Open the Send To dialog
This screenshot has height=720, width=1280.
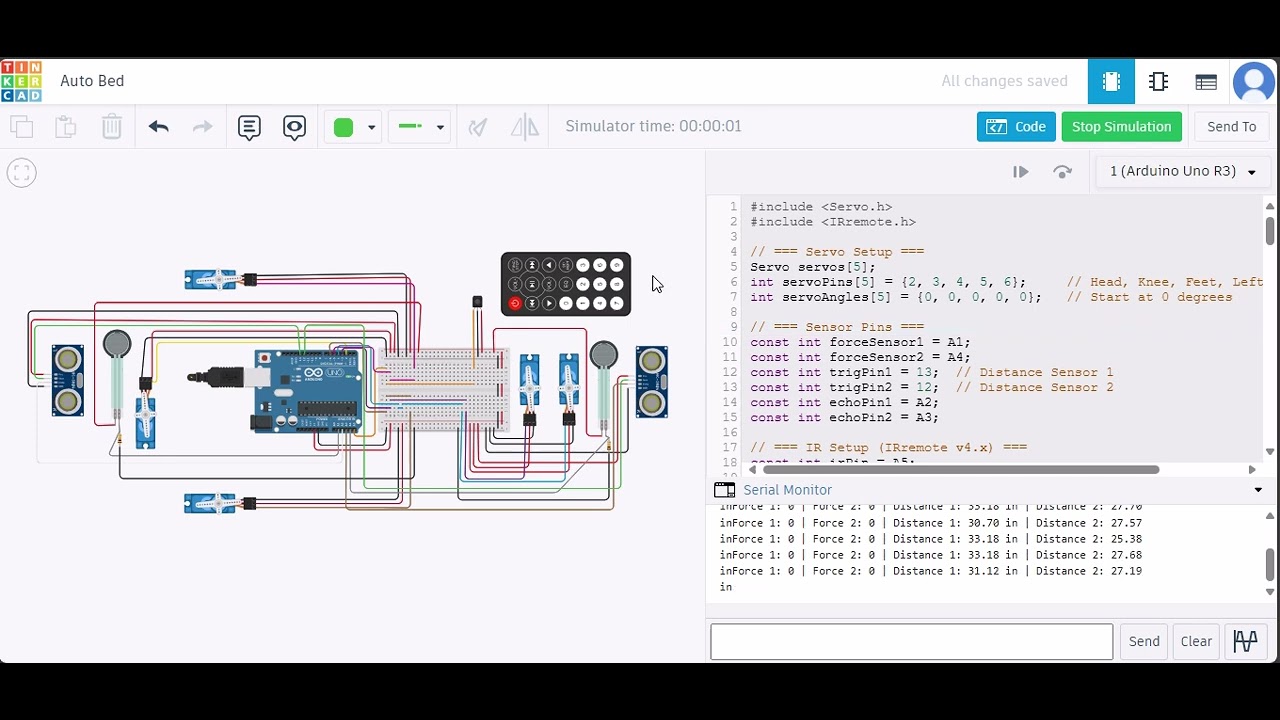tap(1231, 127)
